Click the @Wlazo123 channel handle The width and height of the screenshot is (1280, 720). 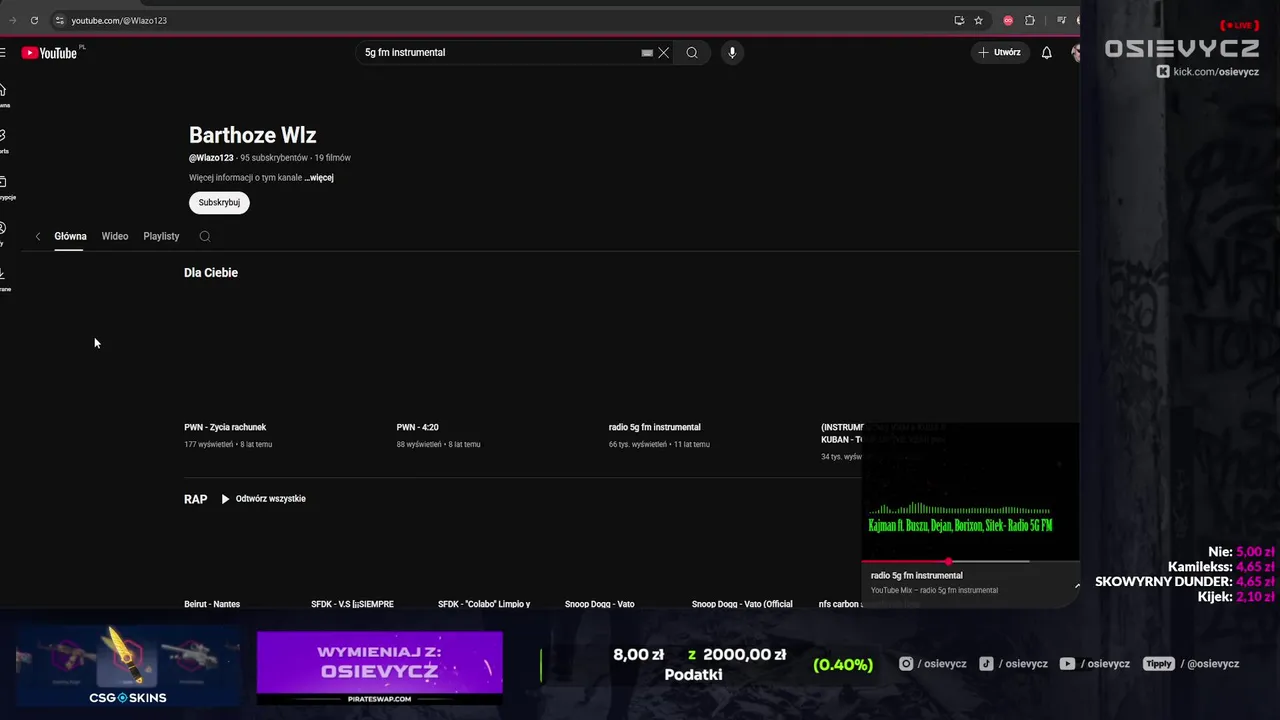pyautogui.click(x=211, y=158)
